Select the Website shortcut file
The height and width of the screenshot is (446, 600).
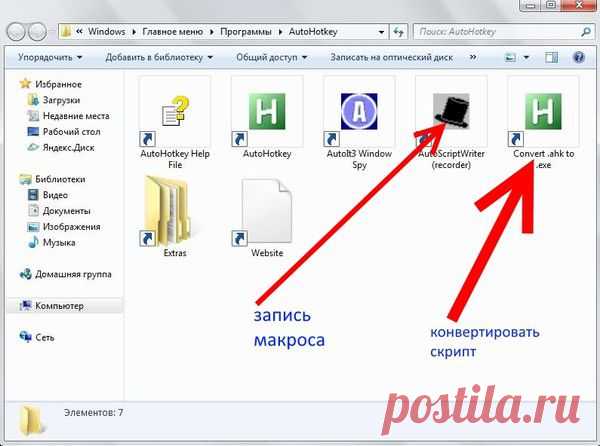(267, 216)
